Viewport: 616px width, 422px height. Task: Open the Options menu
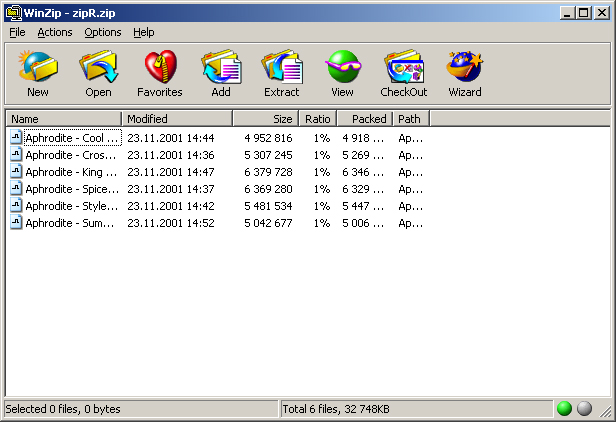tap(103, 32)
